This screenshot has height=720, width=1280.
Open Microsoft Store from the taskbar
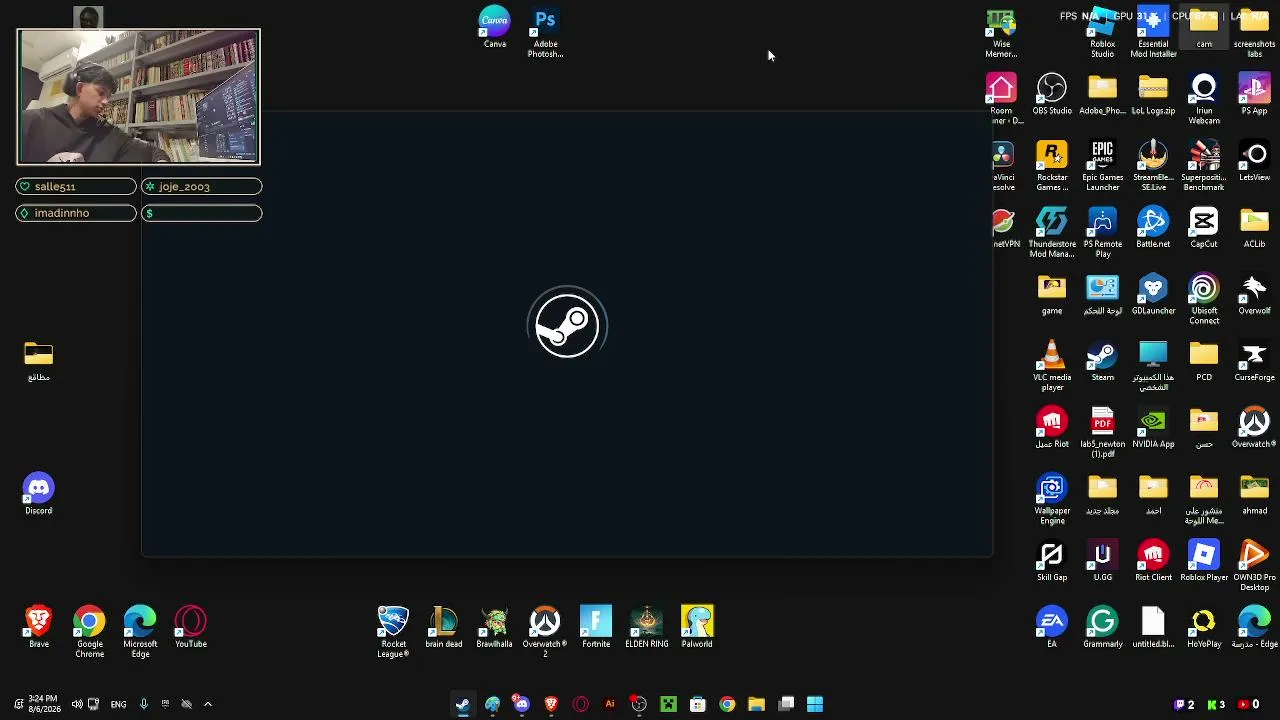click(698, 704)
